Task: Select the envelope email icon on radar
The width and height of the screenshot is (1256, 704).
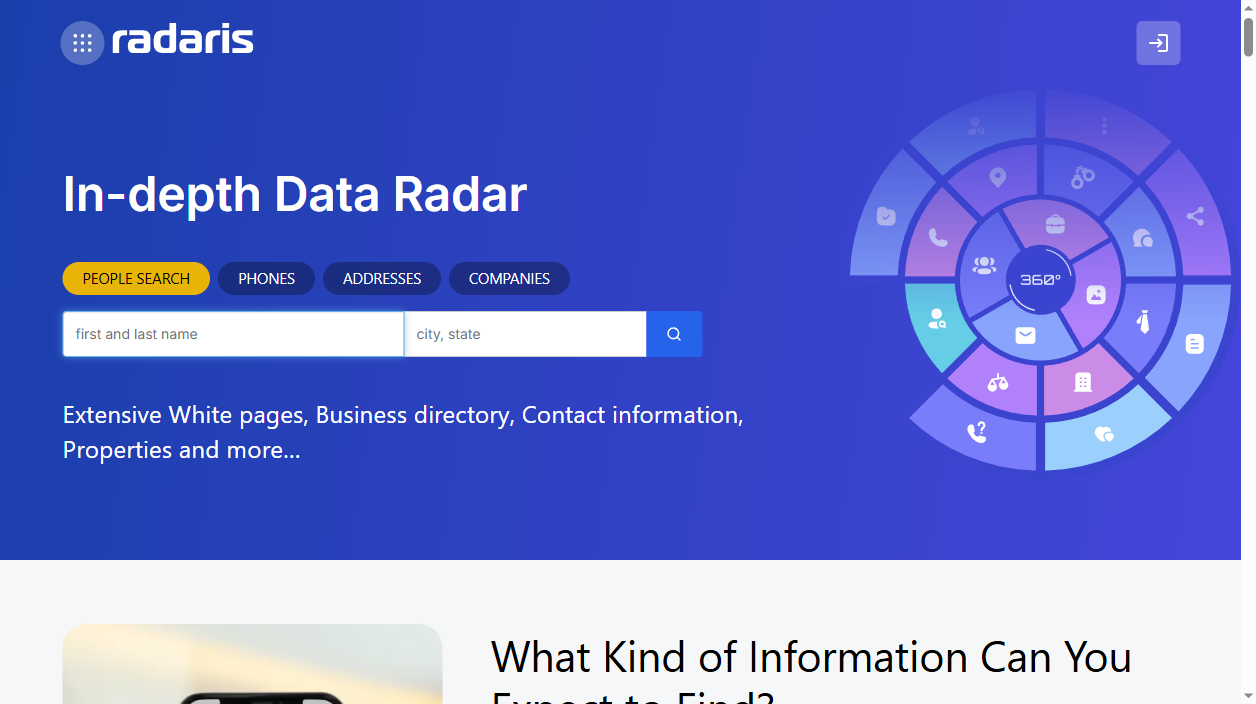Action: tap(1025, 336)
